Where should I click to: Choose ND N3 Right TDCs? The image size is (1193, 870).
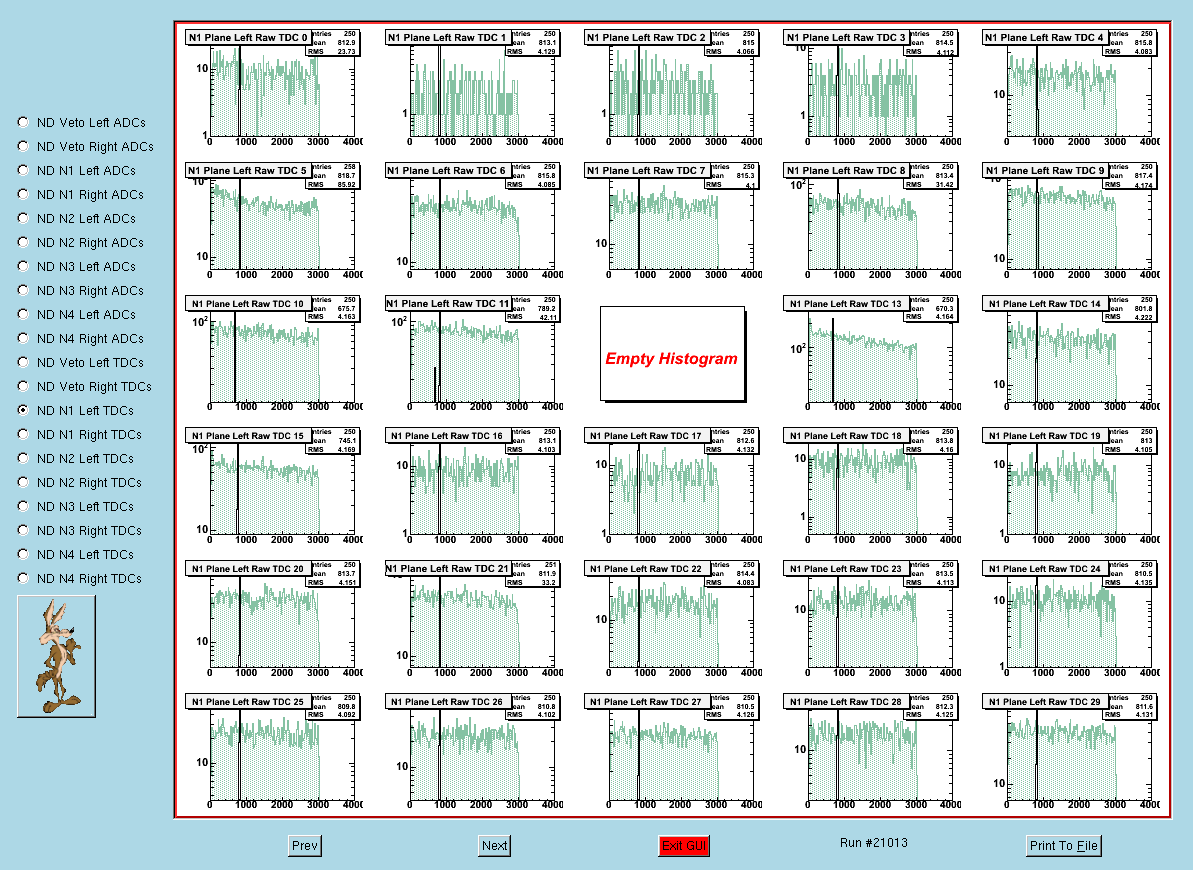point(23,530)
